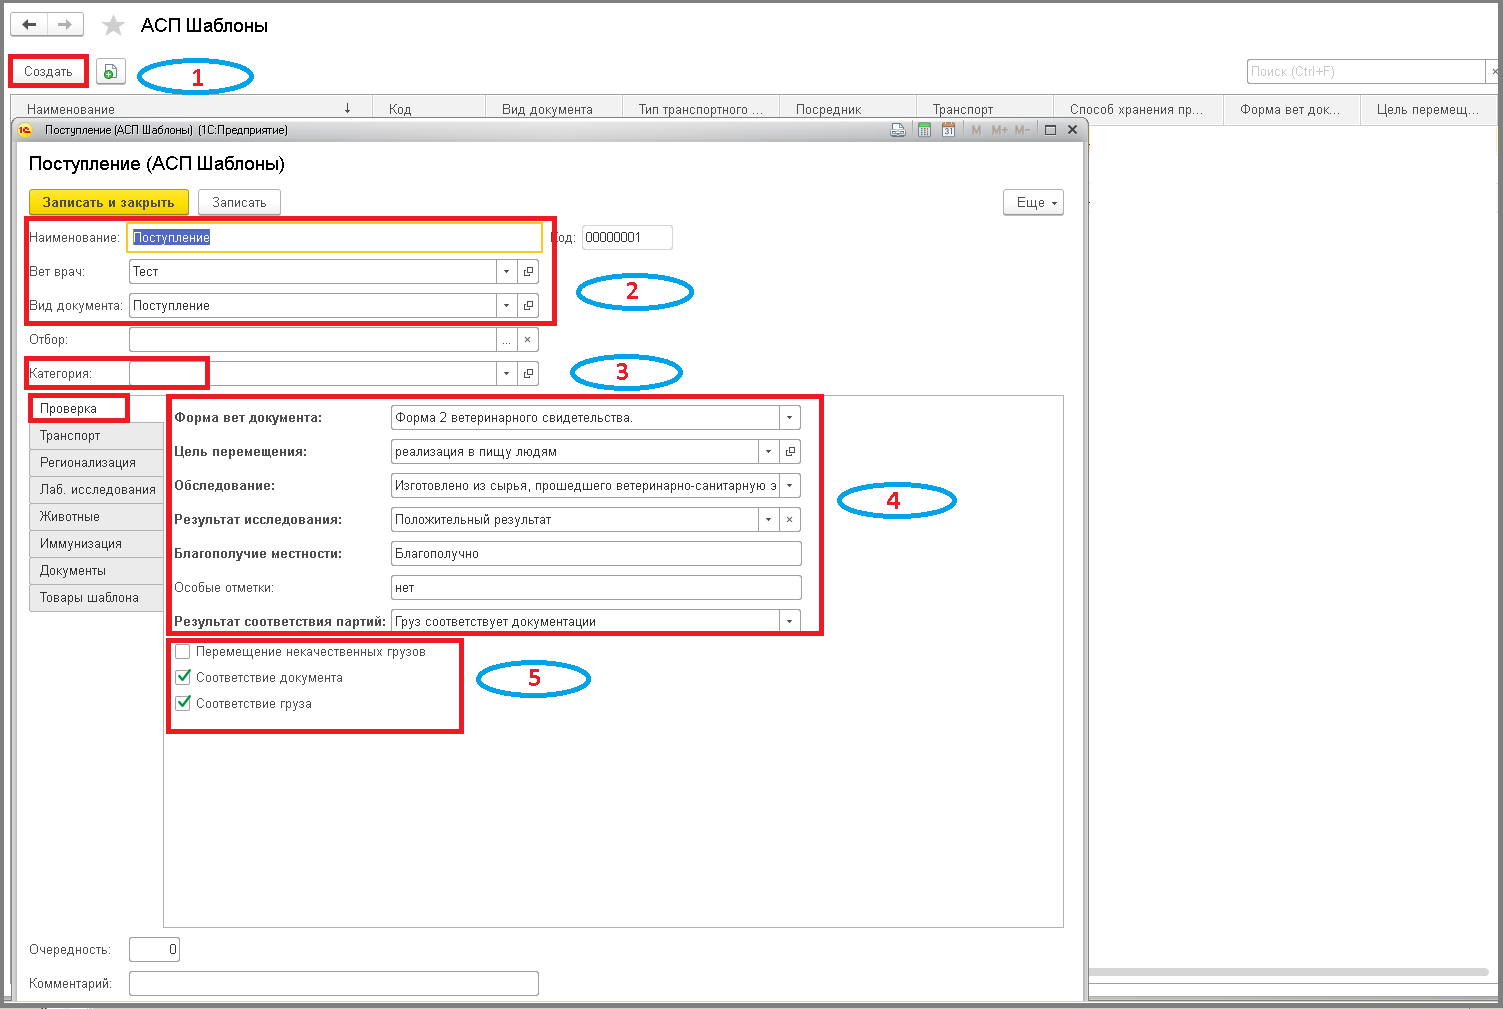
Task: Open the calculator icon in the title bar
Action: click(924, 130)
